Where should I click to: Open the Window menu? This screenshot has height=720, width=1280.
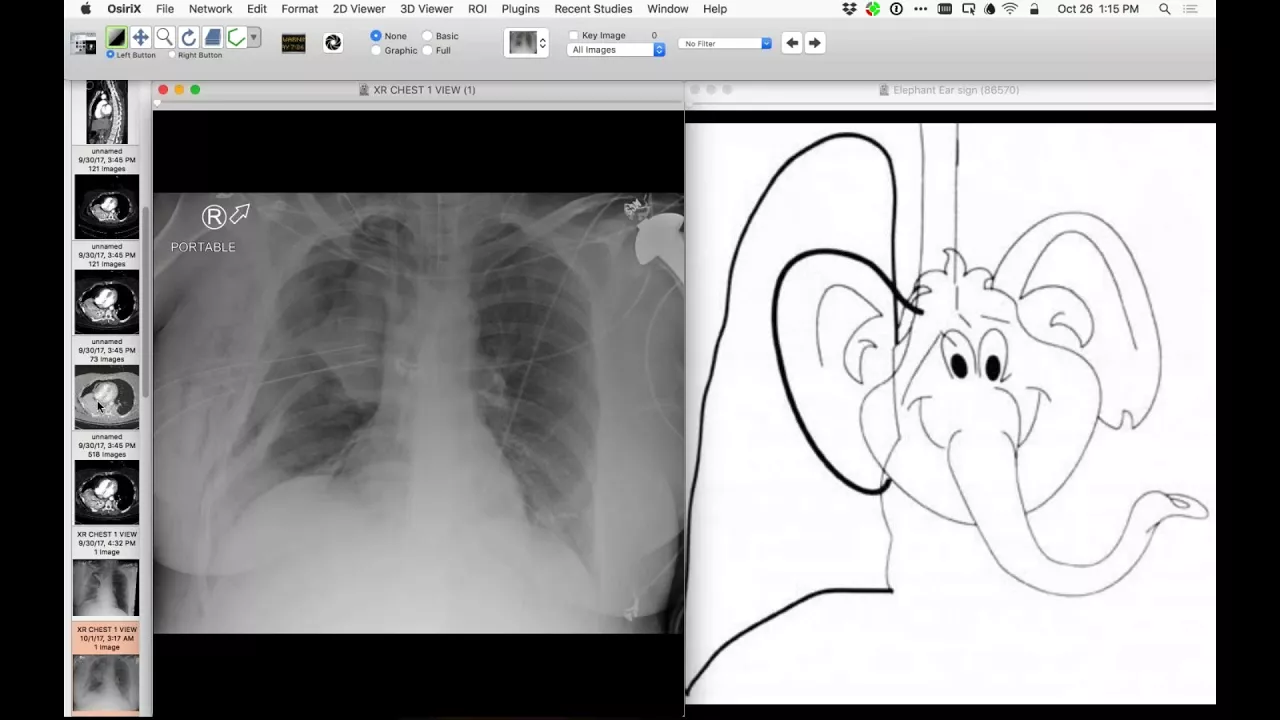pyautogui.click(x=667, y=9)
